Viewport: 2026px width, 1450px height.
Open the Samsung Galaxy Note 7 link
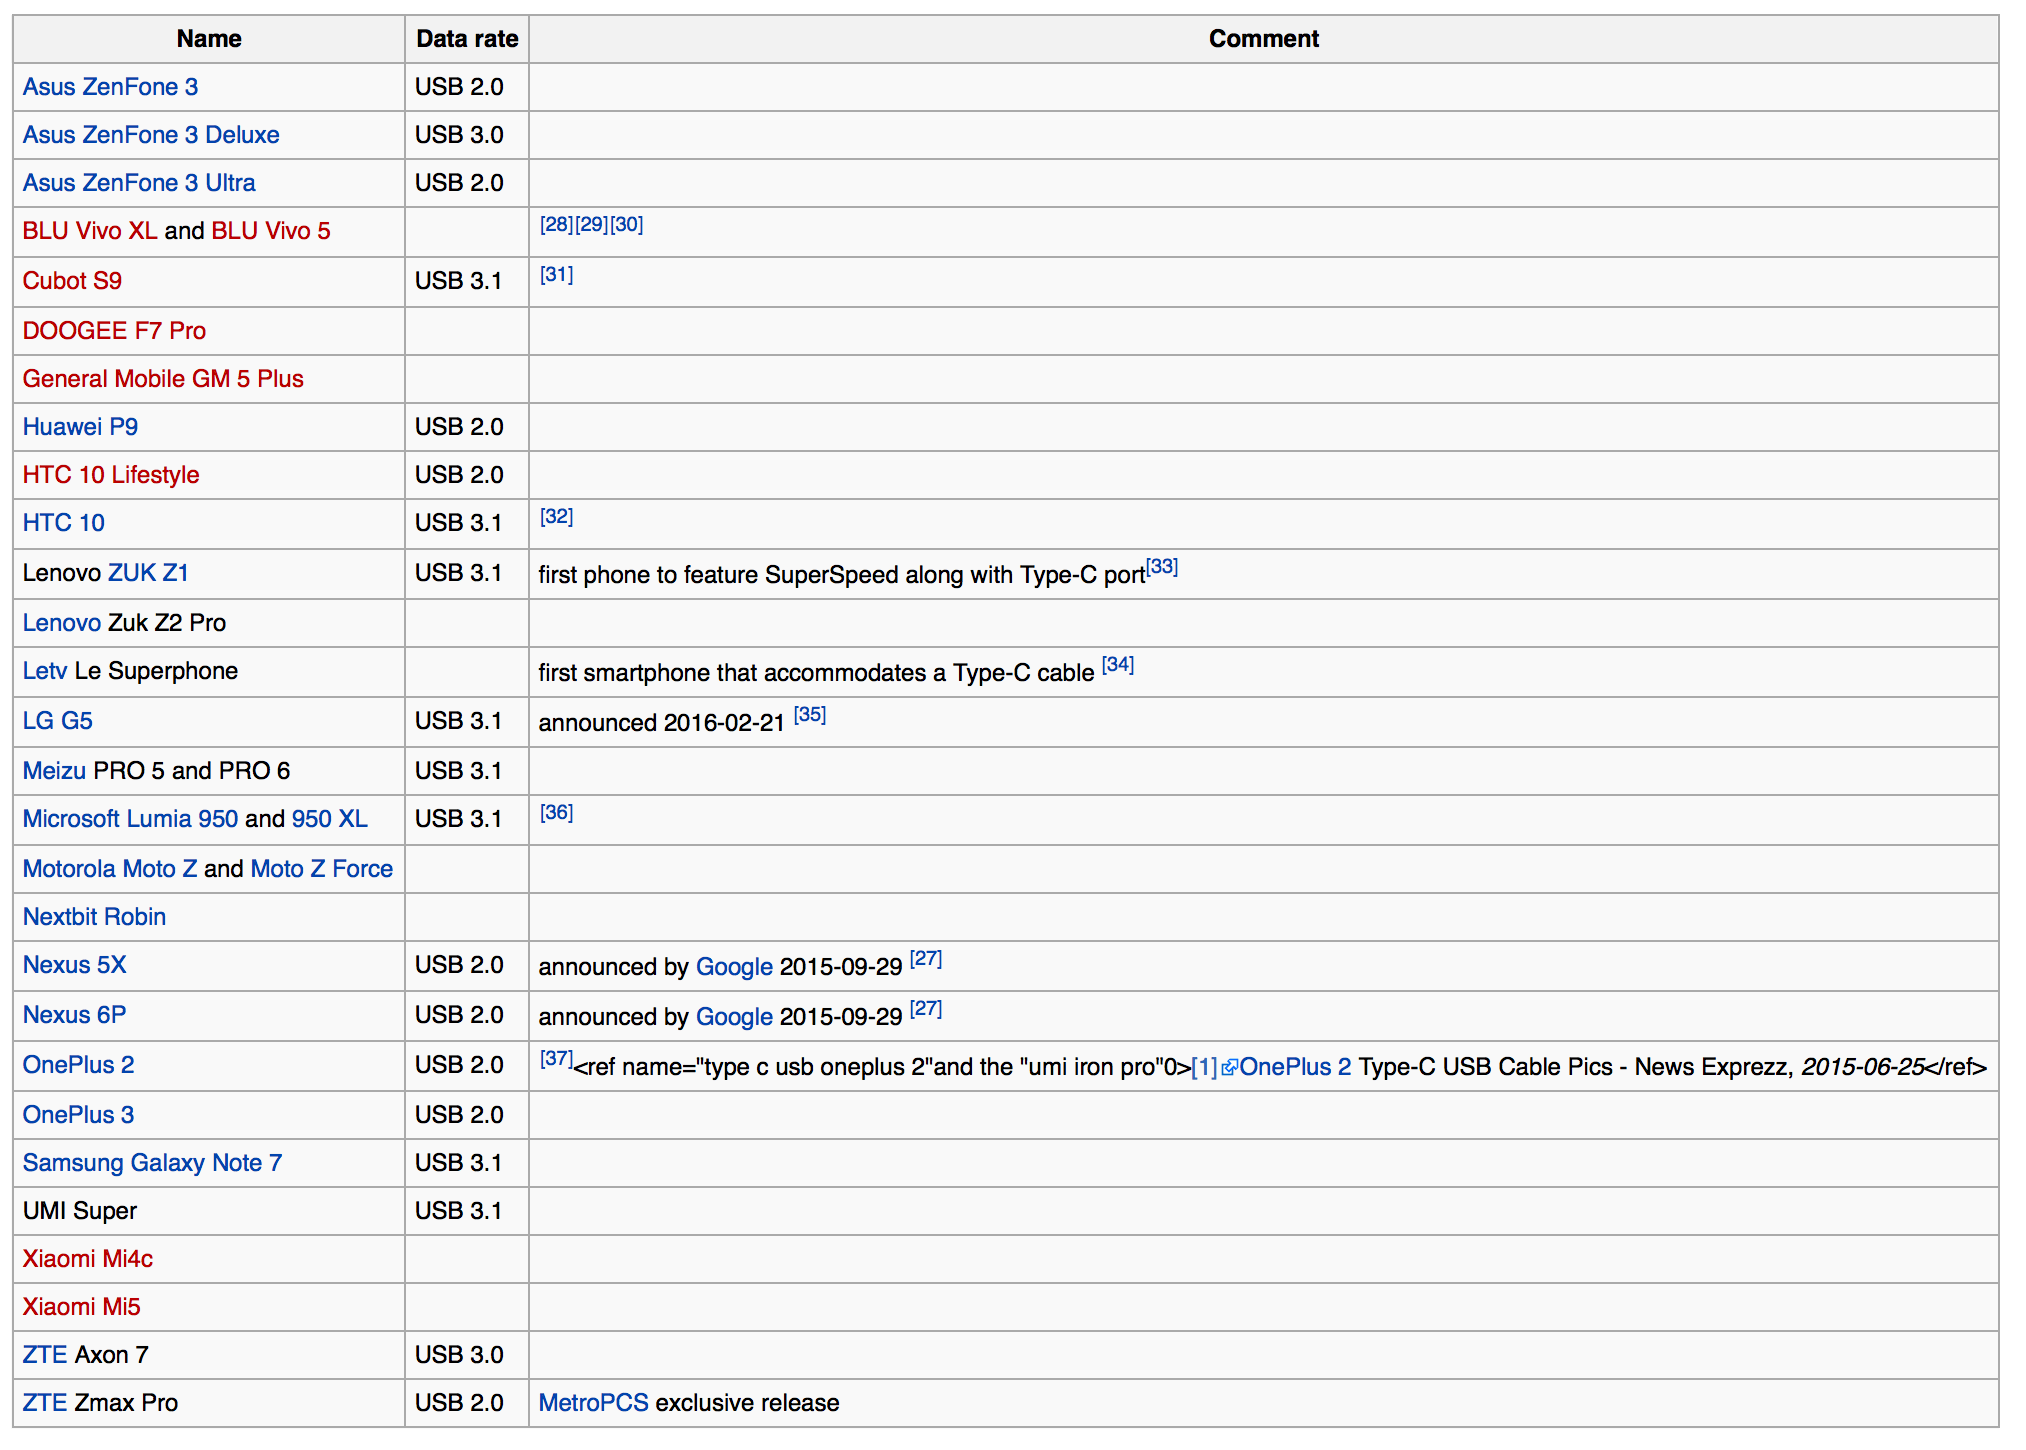[153, 1163]
